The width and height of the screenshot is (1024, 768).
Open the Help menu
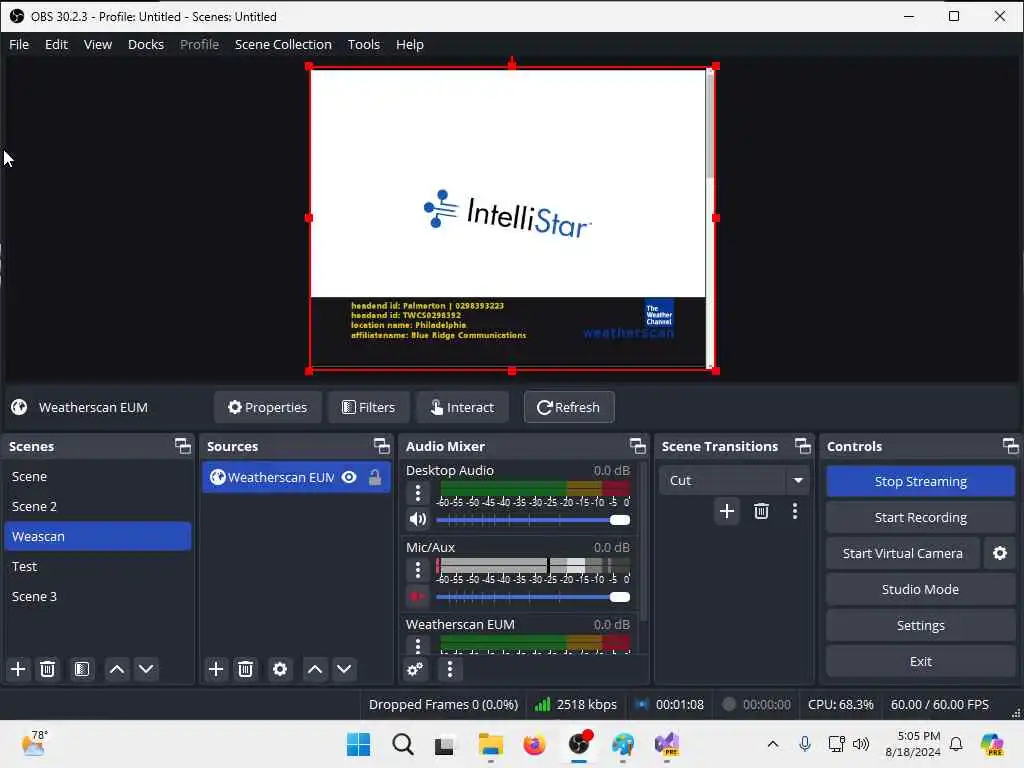pyautogui.click(x=409, y=44)
